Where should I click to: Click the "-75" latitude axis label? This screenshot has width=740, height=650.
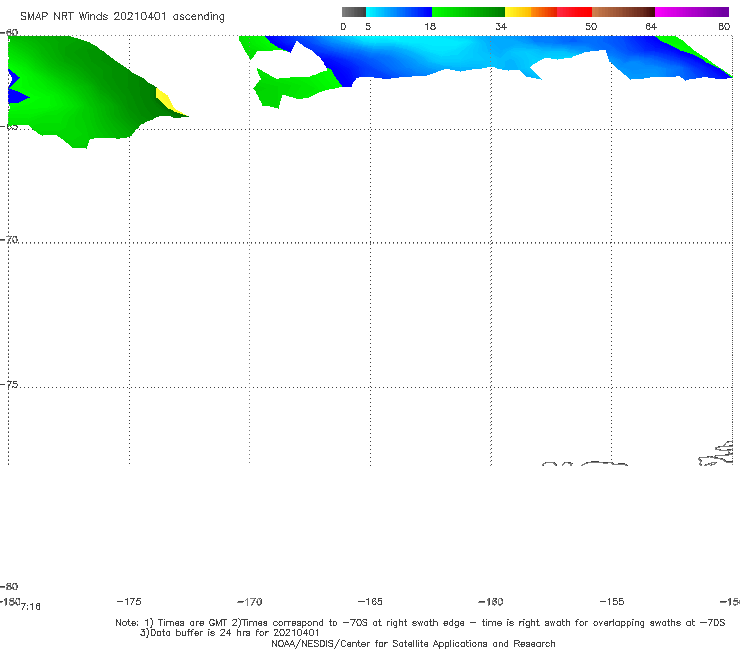pyautogui.click(x=9, y=385)
